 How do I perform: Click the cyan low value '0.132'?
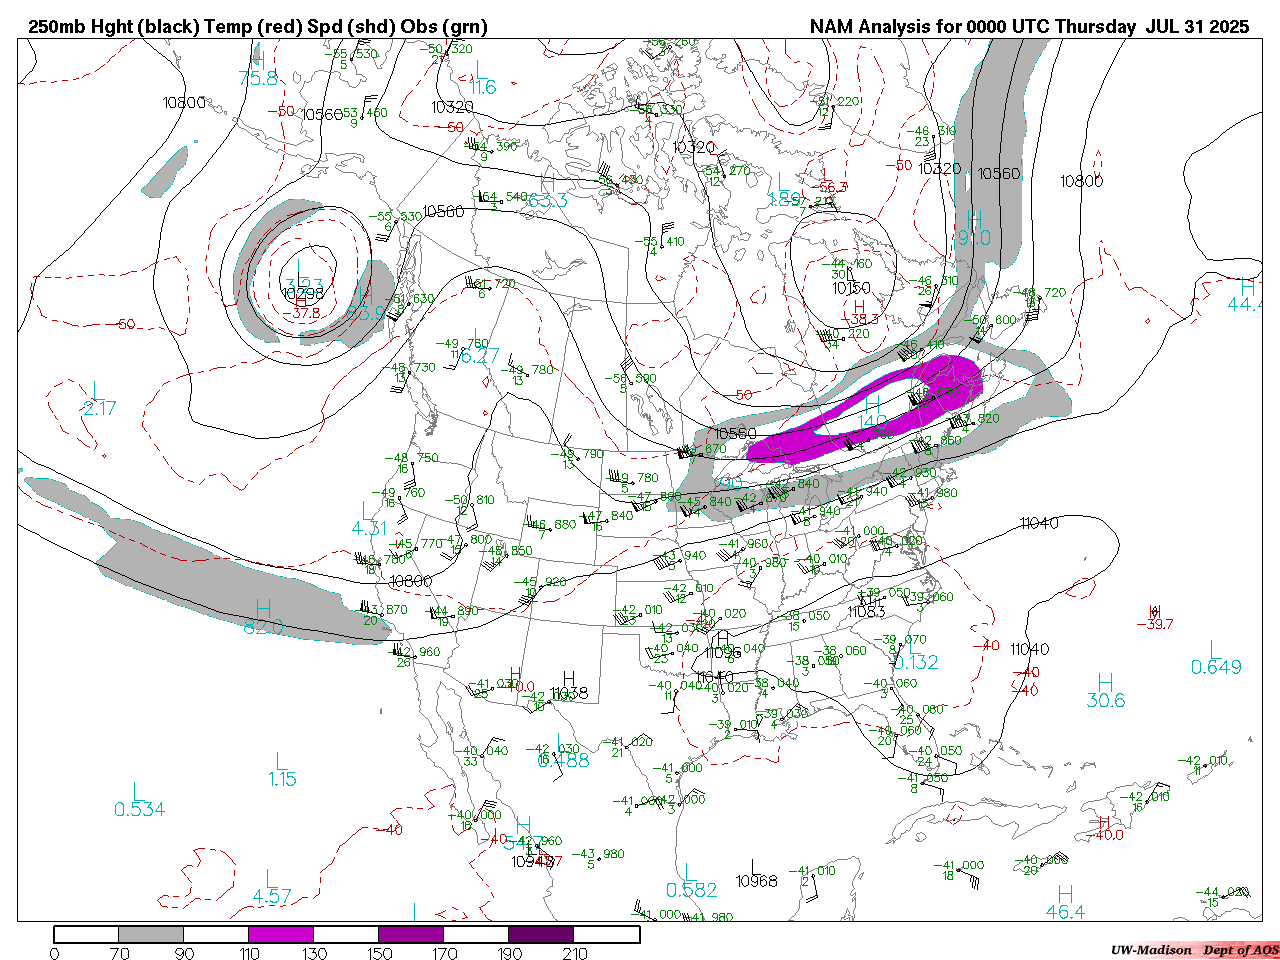point(916,663)
